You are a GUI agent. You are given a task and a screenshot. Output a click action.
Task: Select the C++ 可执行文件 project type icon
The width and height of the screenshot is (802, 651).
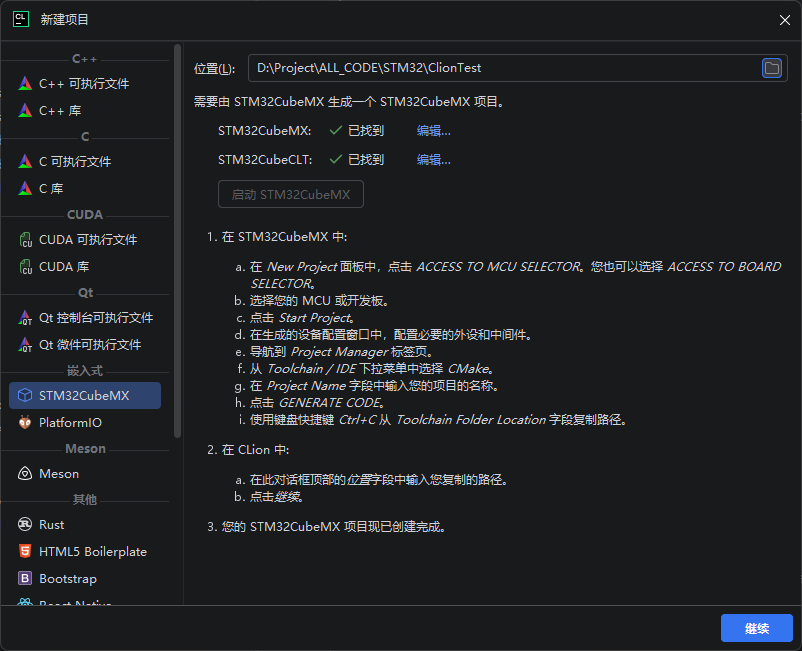[x=25, y=84]
